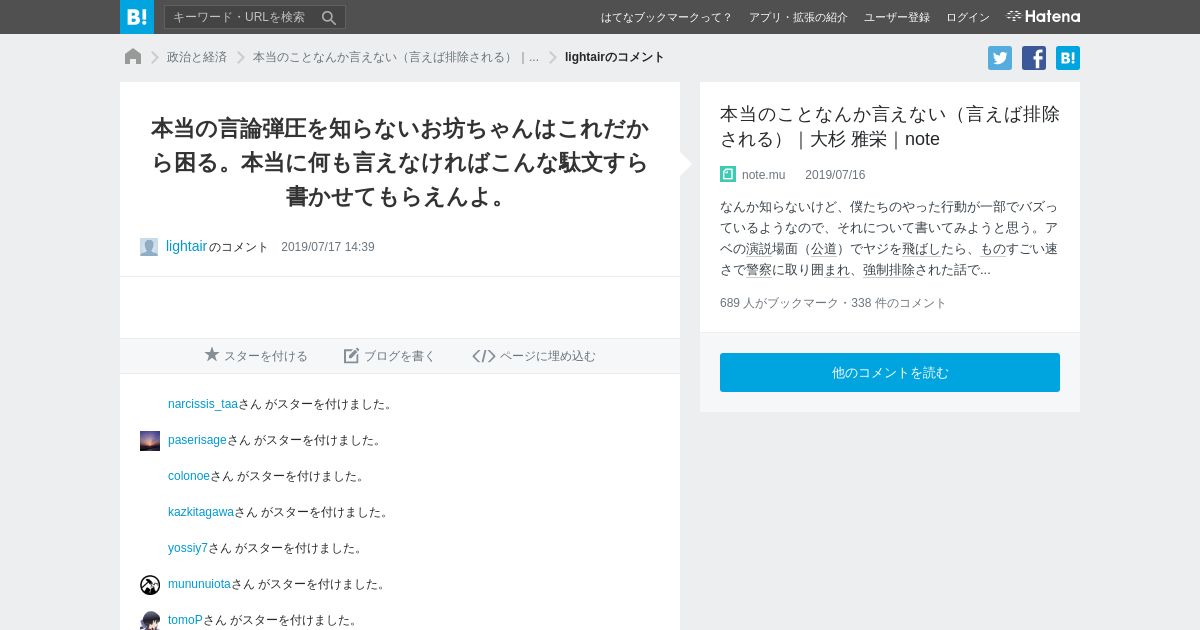Image resolution: width=1200 pixels, height=630 pixels.
Task: Click the 強制排除 keyword link
Action: point(889,270)
